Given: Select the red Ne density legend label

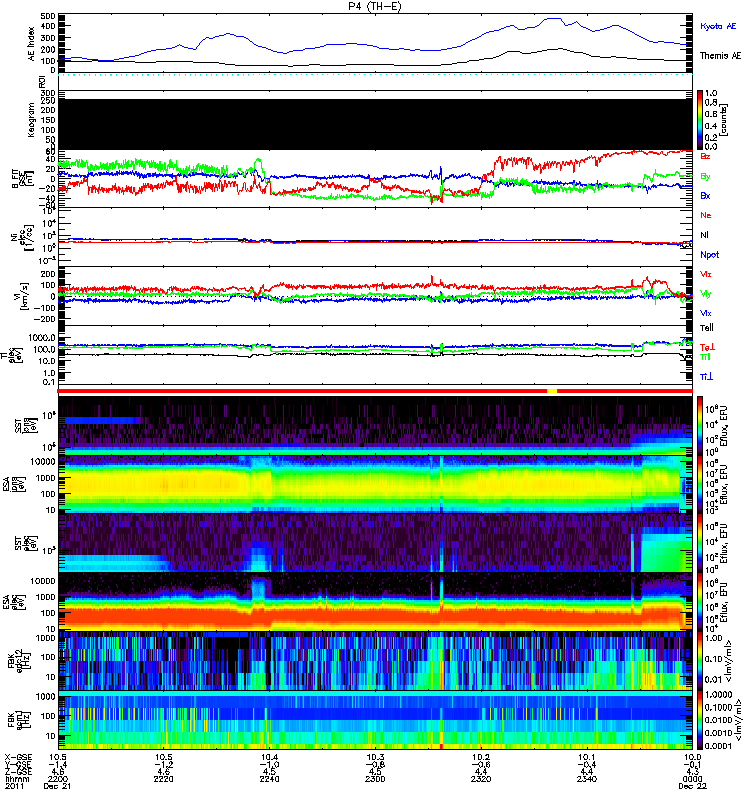Looking at the screenshot, I should point(706,215).
